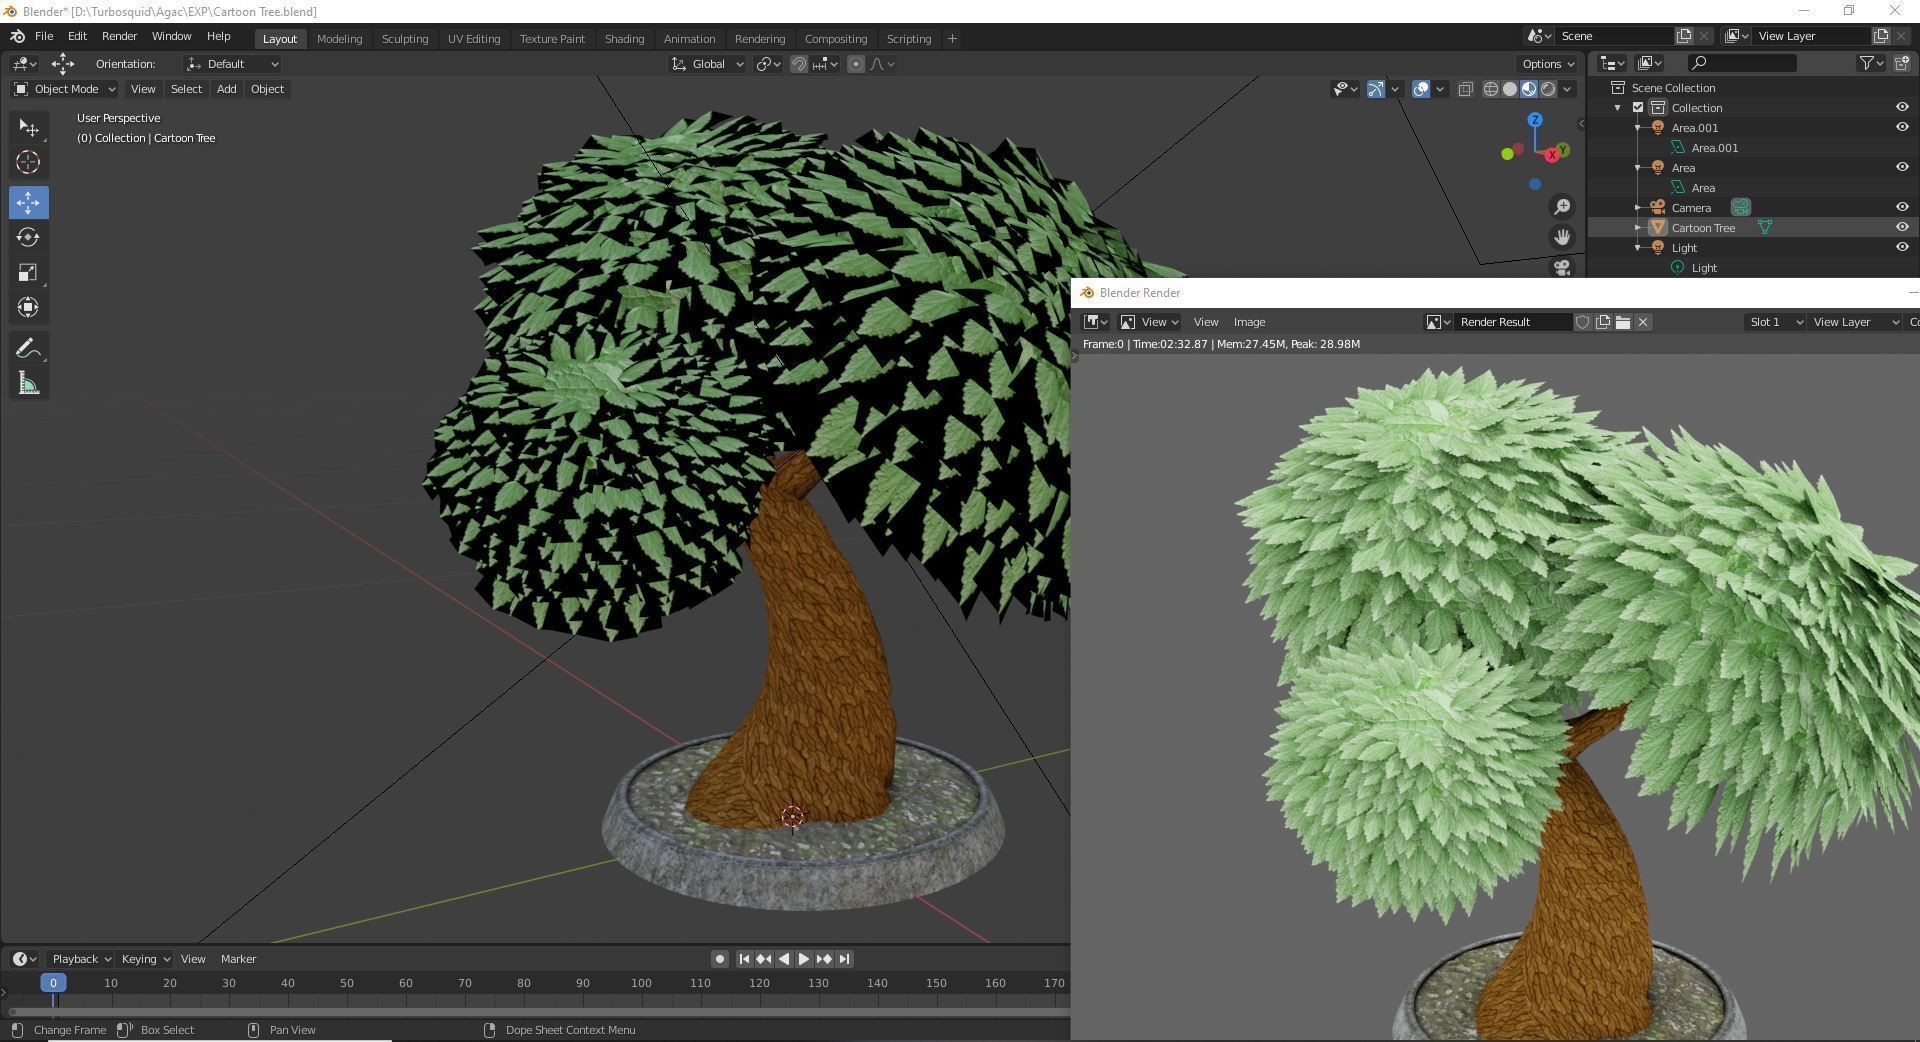Viewport: 1920px width, 1042px height.
Task: Open the render result folder icon
Action: [x=1623, y=322]
